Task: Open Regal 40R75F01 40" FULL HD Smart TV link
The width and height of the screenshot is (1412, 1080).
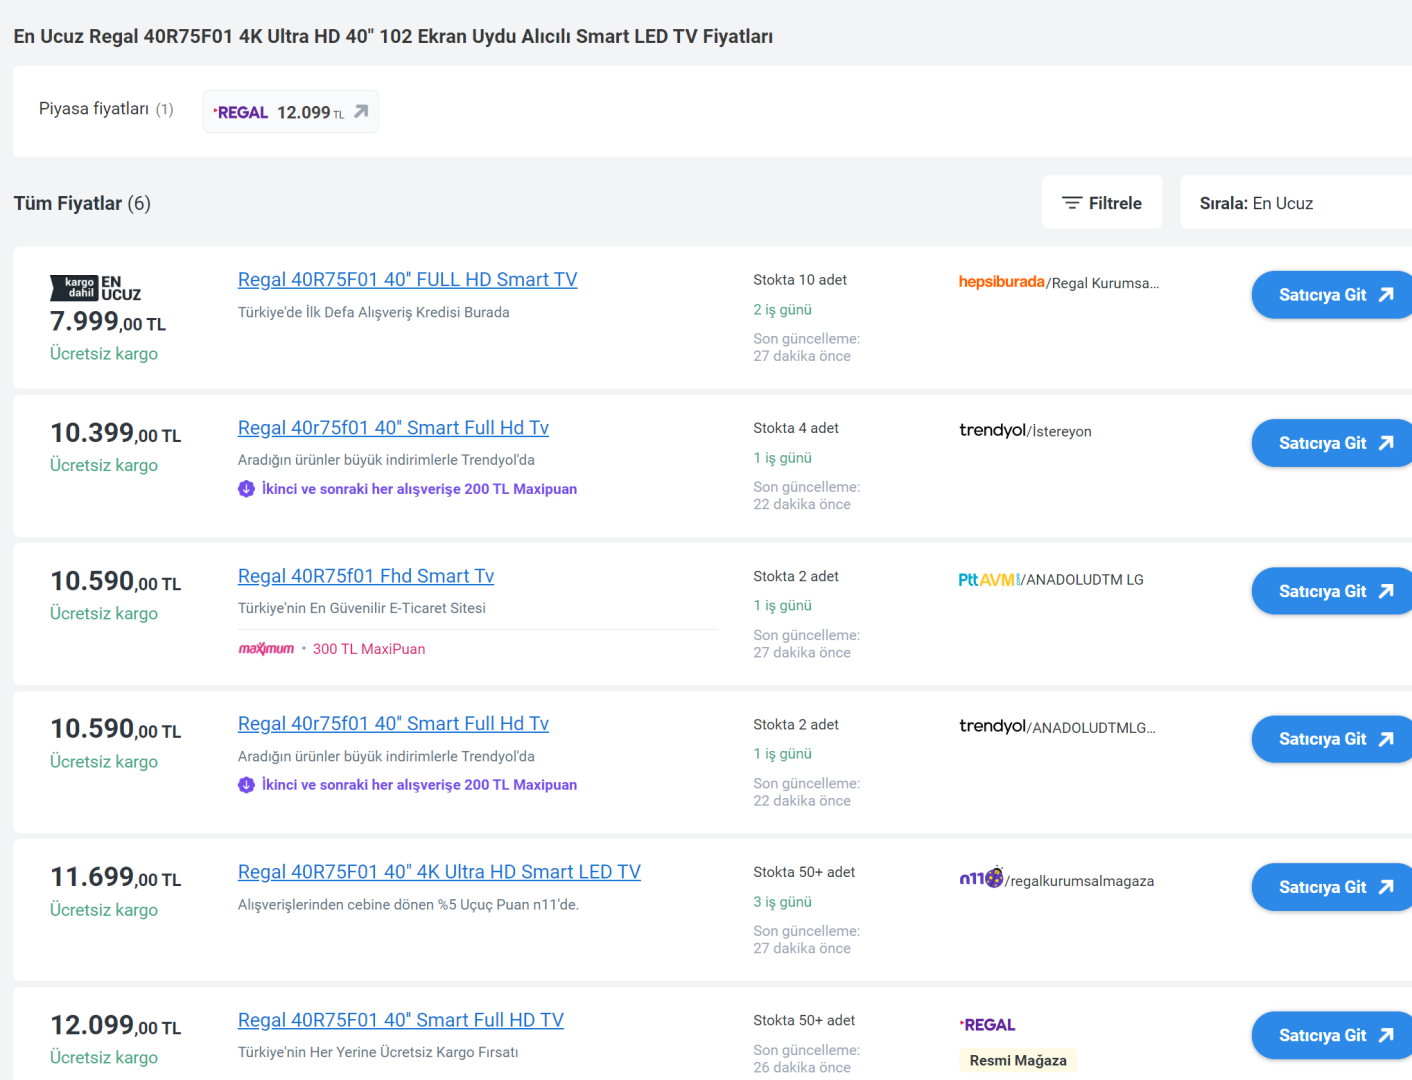Action: pyautogui.click(x=407, y=280)
